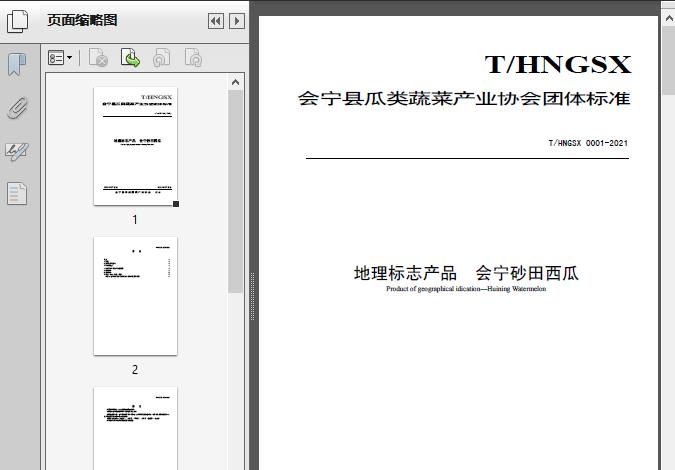Open the Attachments paperclip panel
The height and width of the screenshot is (470, 675).
[x=17, y=108]
